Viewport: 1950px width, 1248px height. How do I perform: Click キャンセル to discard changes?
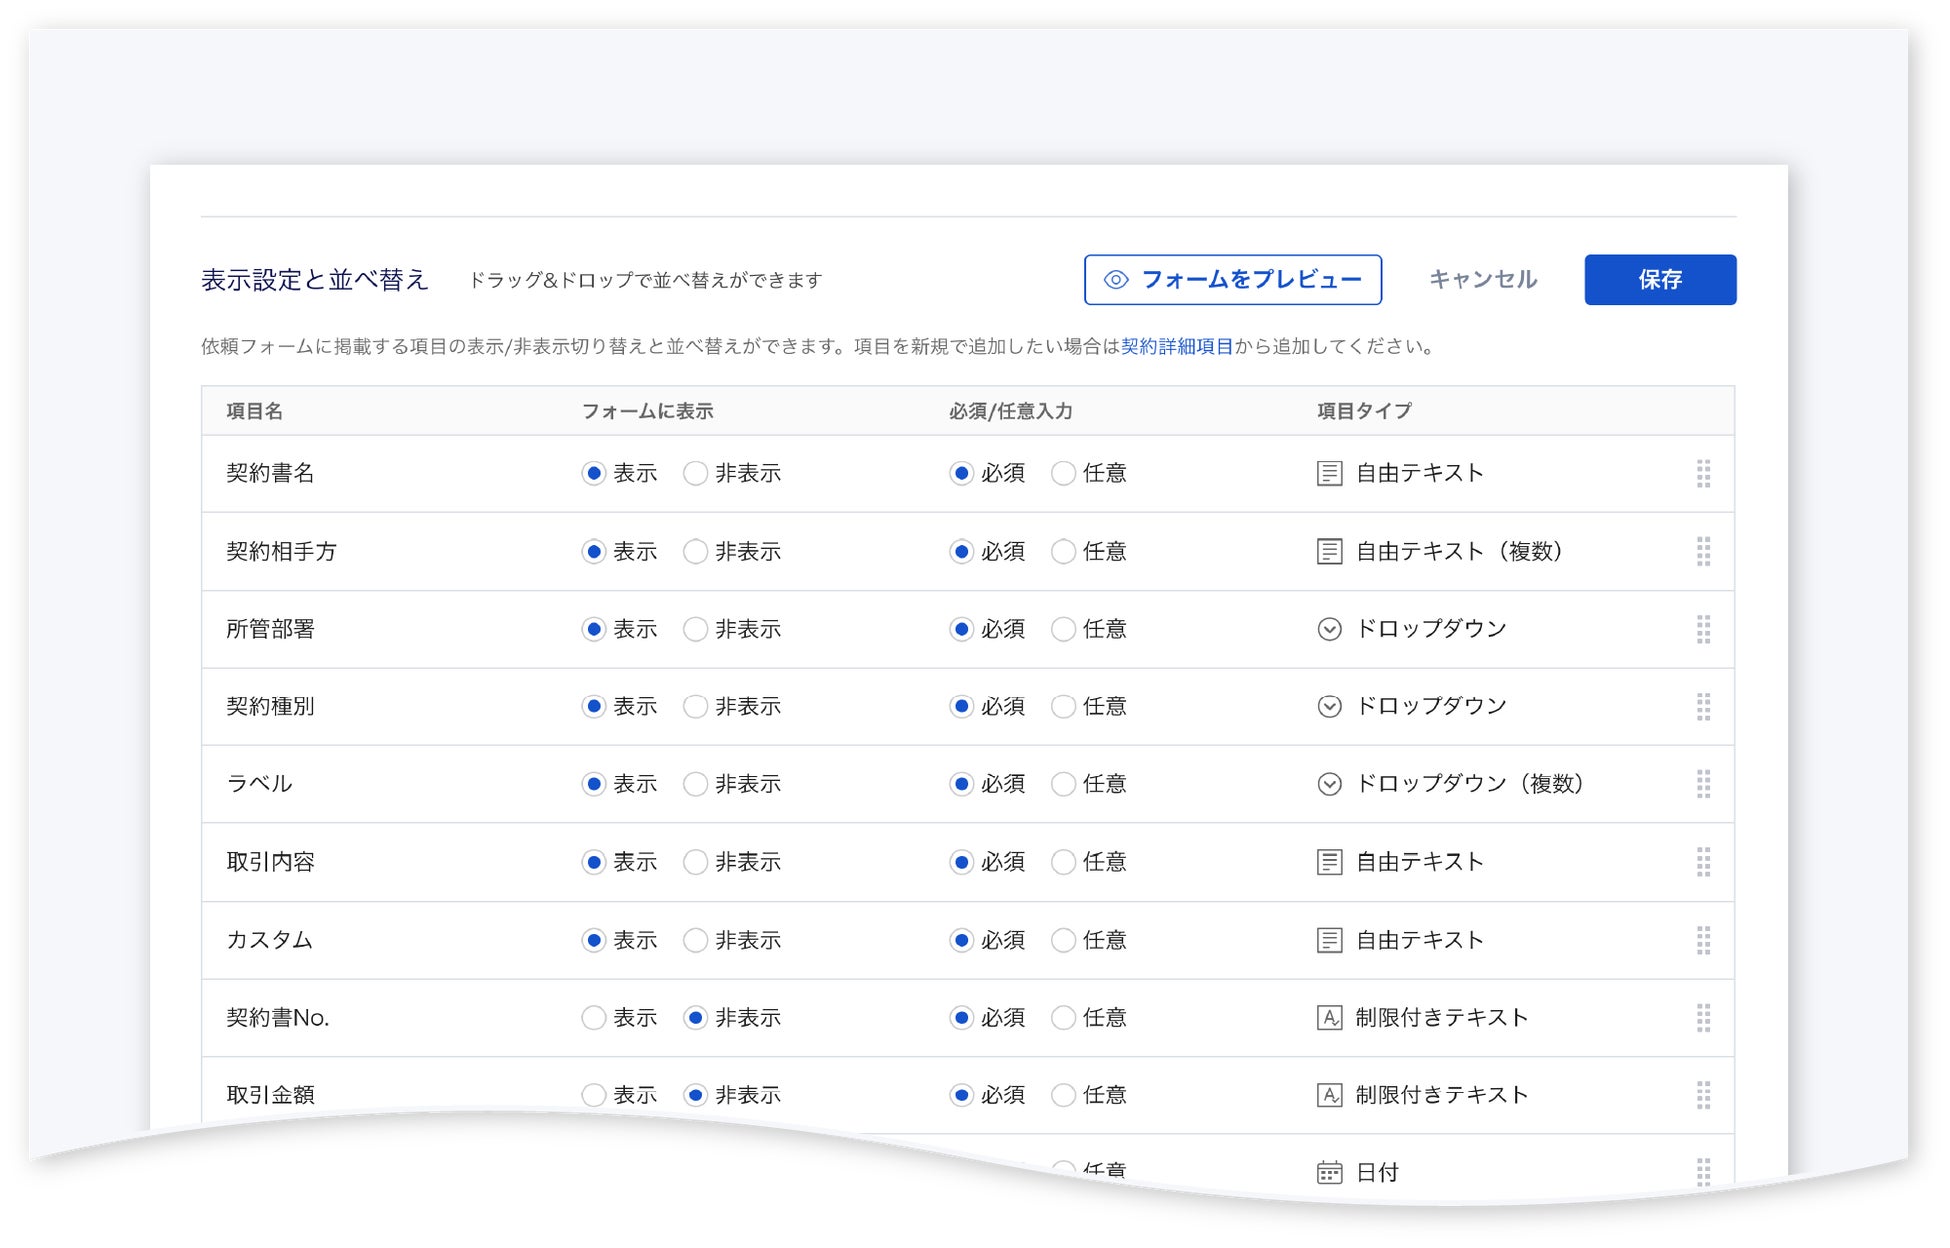(x=1482, y=280)
